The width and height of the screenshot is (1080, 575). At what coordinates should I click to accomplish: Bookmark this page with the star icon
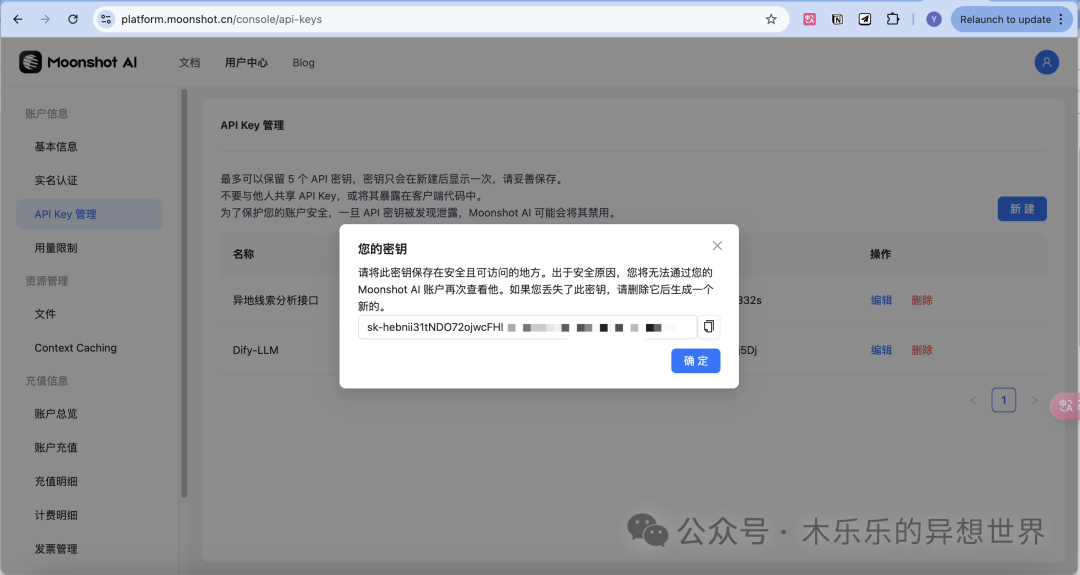(x=771, y=19)
